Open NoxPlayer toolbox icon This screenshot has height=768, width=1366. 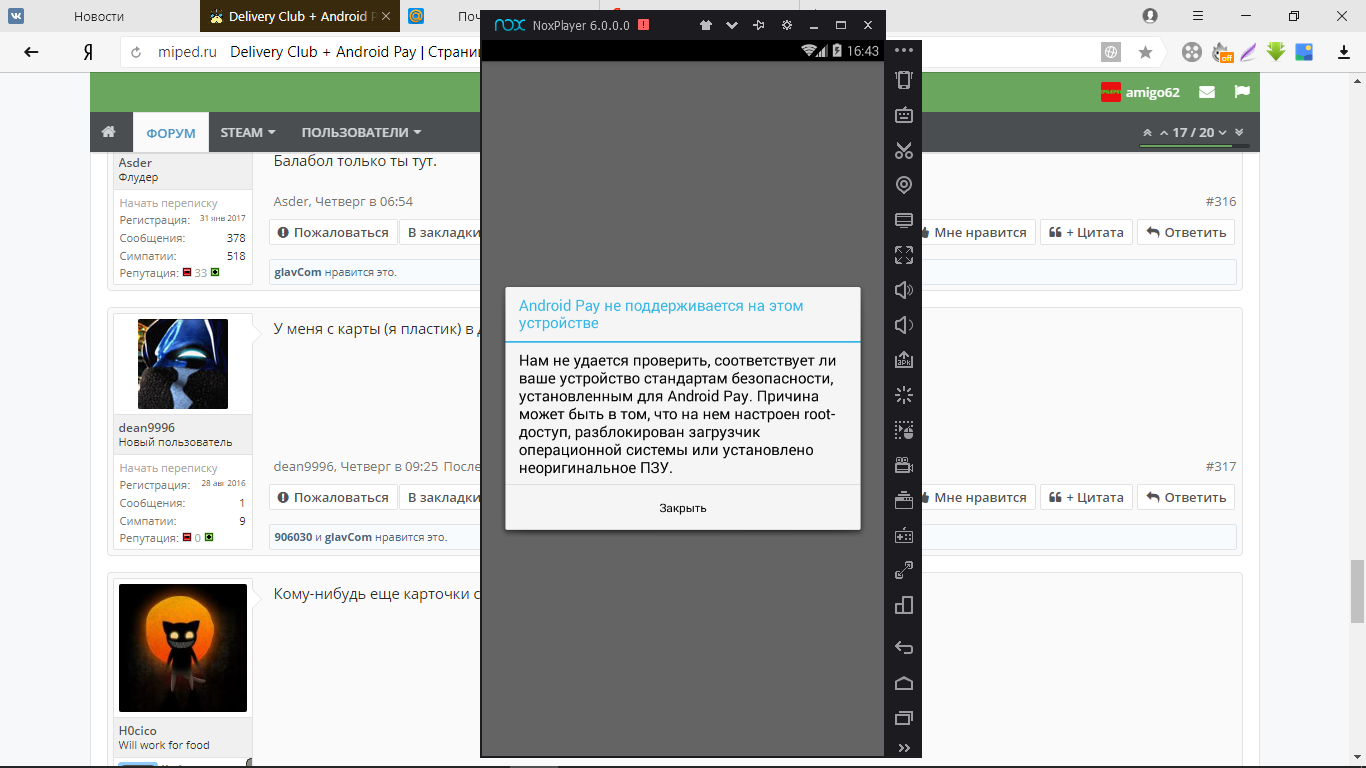[904, 500]
